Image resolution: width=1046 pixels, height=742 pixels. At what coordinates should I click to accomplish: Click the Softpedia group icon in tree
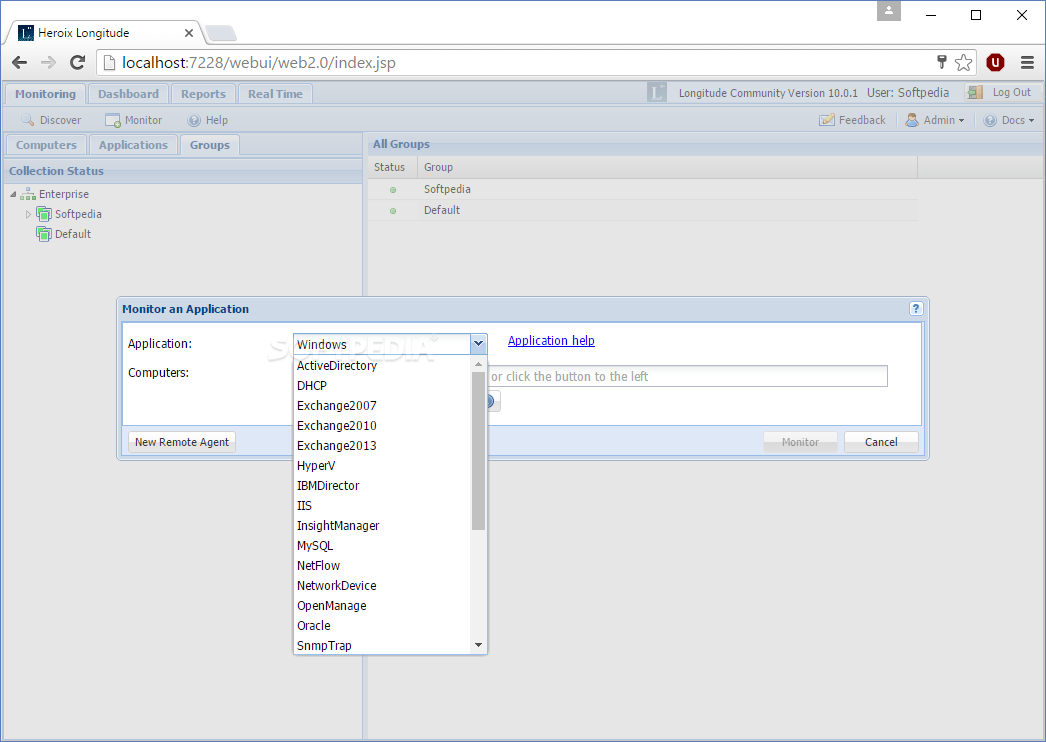pyautogui.click(x=44, y=214)
